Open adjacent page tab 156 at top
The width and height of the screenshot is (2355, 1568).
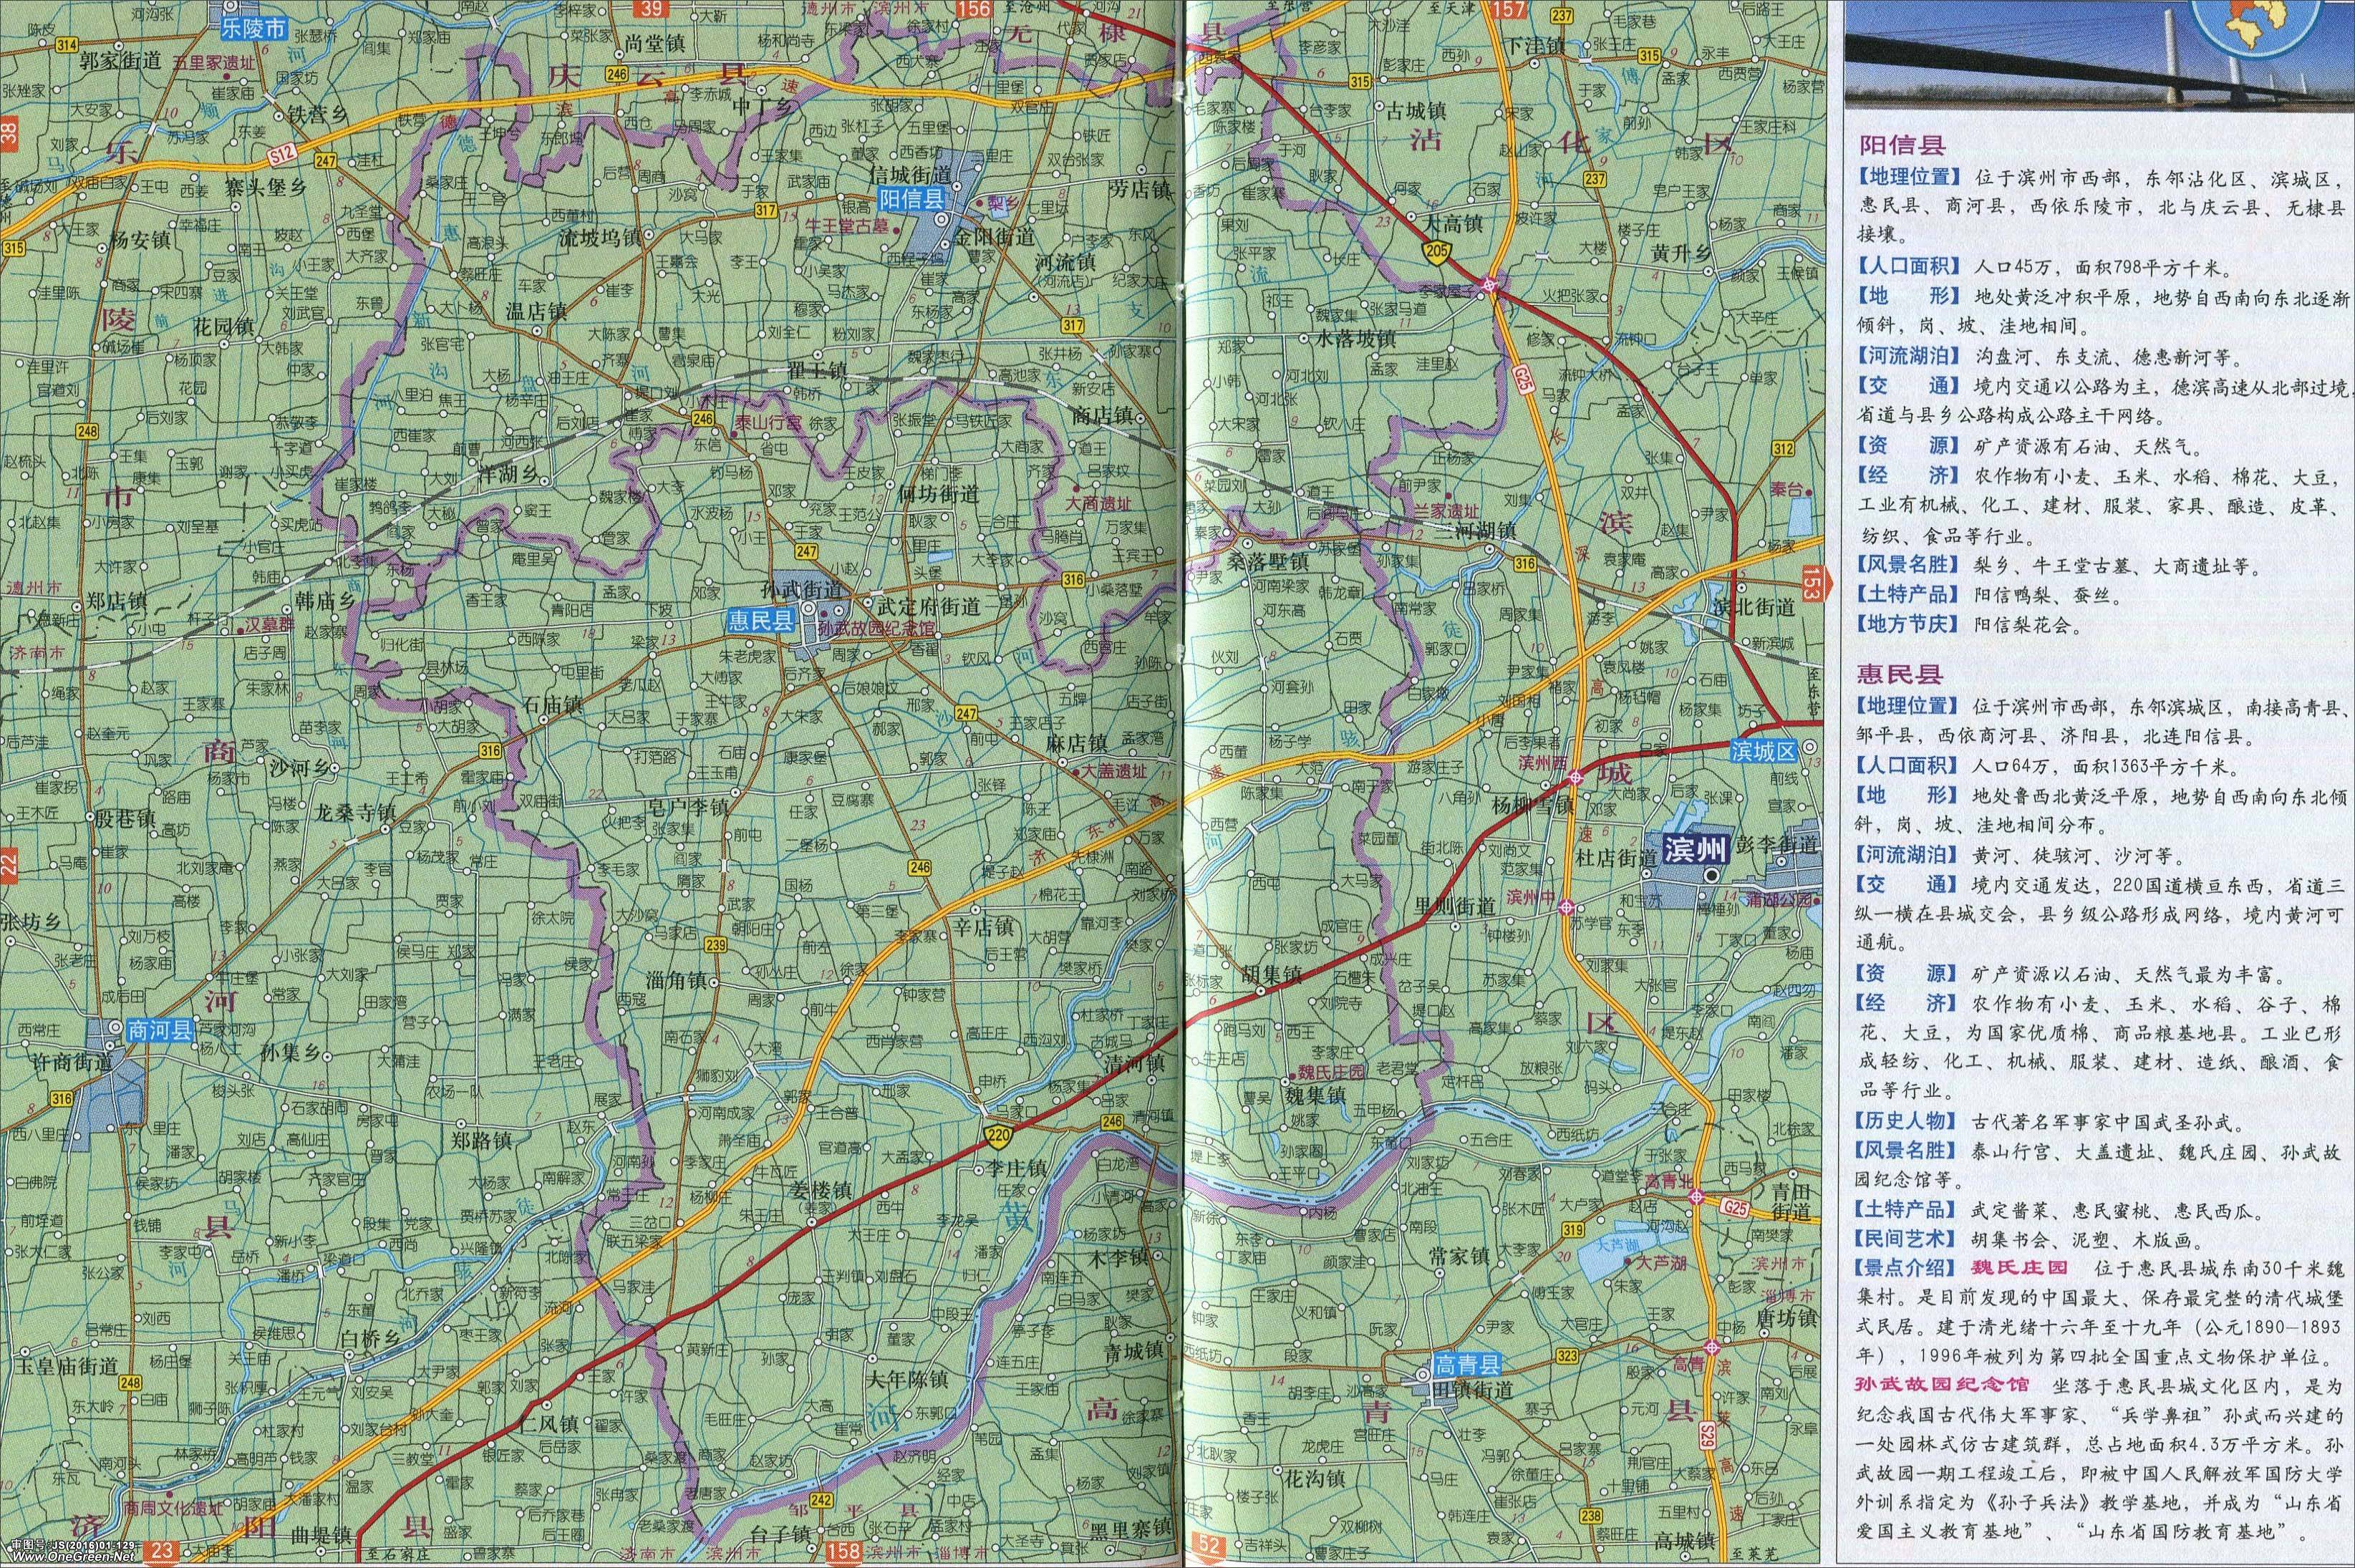pyautogui.click(x=974, y=9)
